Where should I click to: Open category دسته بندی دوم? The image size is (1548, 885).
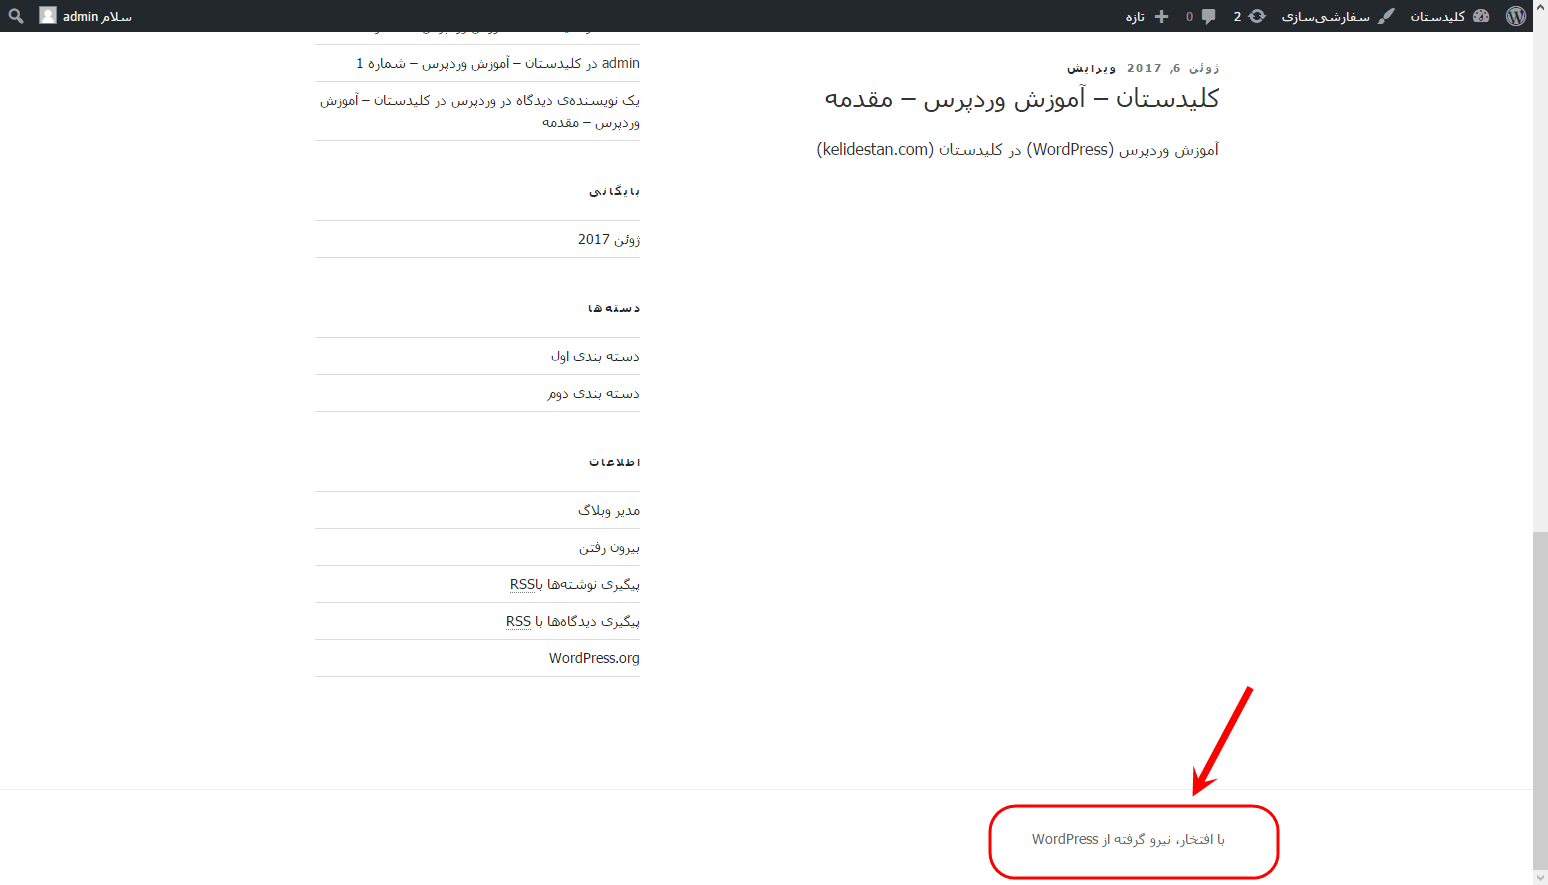(593, 393)
